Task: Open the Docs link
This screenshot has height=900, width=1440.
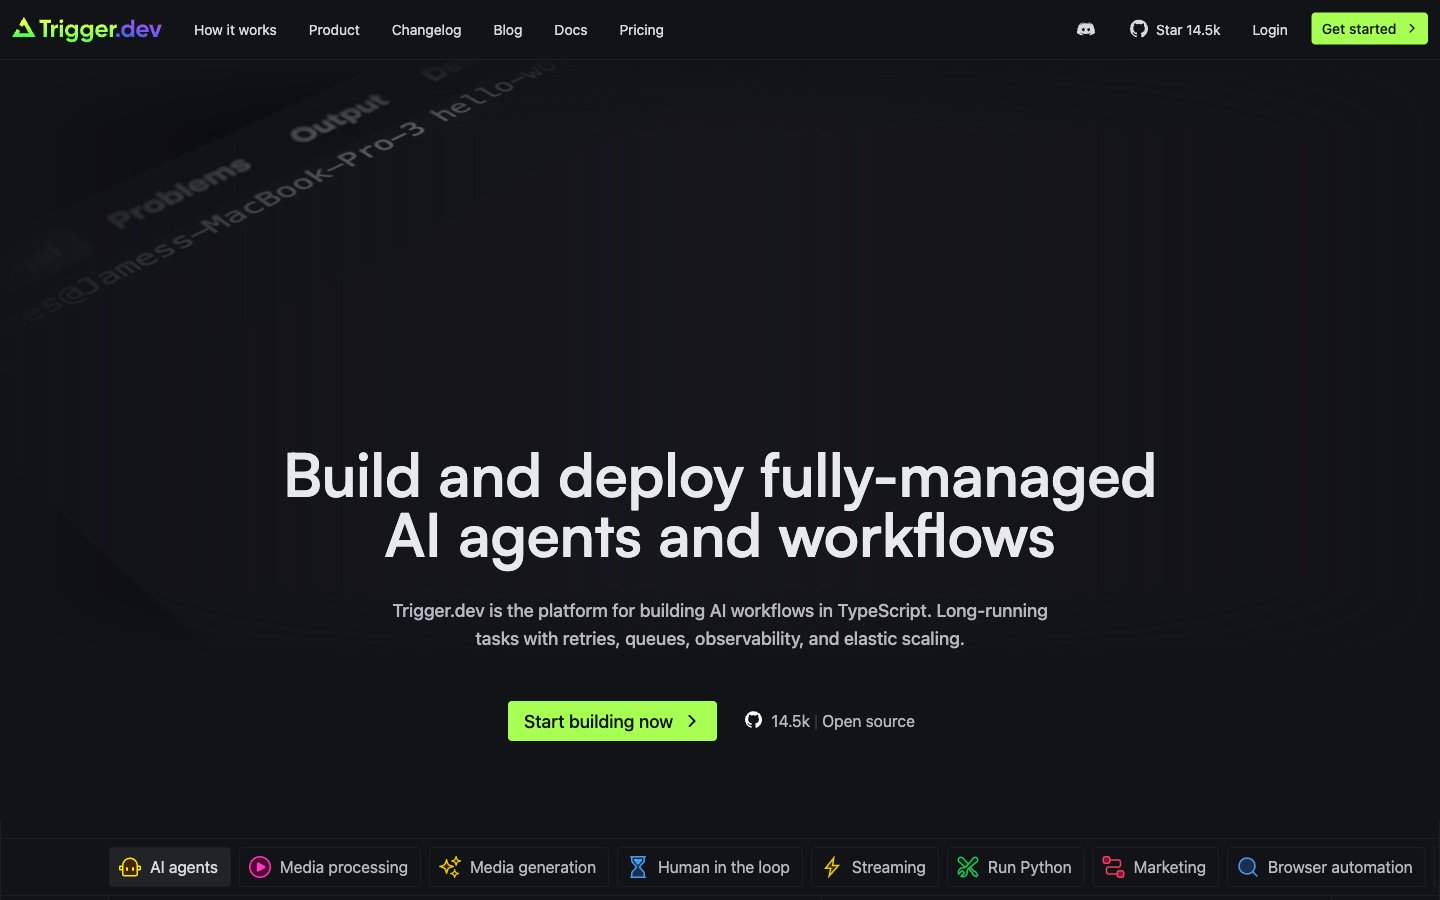Action: (x=571, y=30)
